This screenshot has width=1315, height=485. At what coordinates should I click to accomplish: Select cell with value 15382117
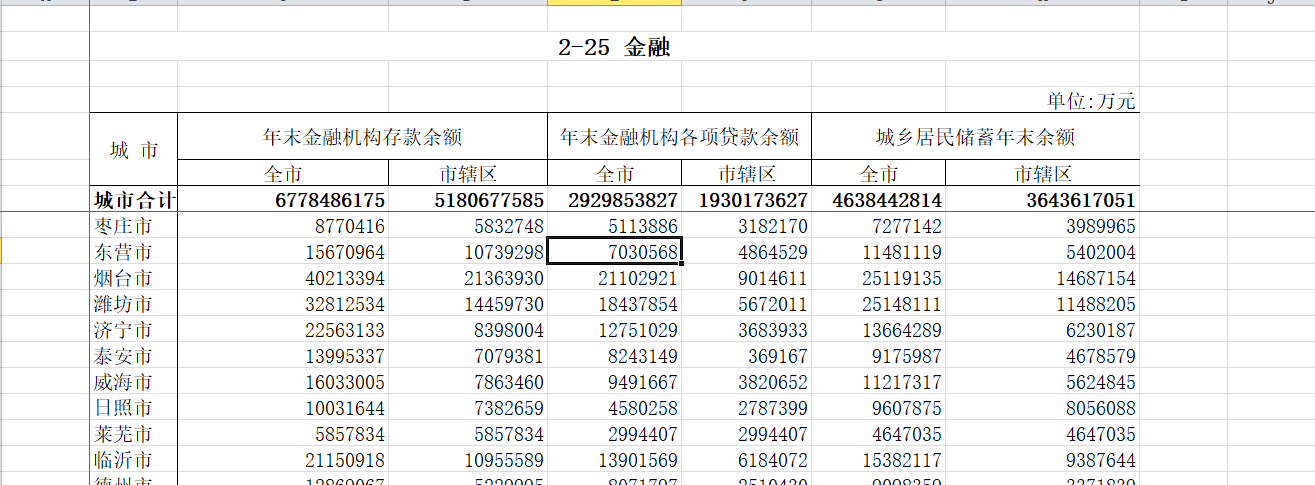tap(879, 460)
